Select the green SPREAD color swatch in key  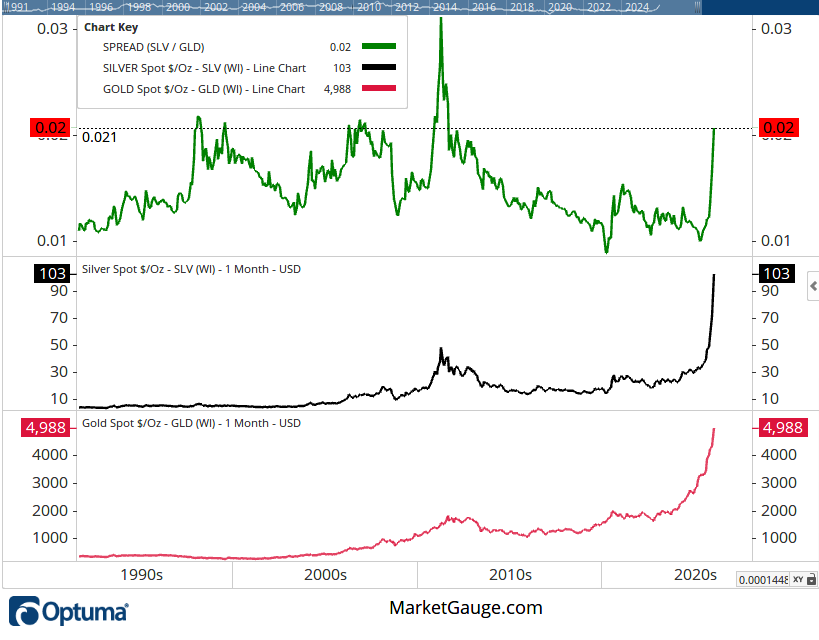click(379, 46)
